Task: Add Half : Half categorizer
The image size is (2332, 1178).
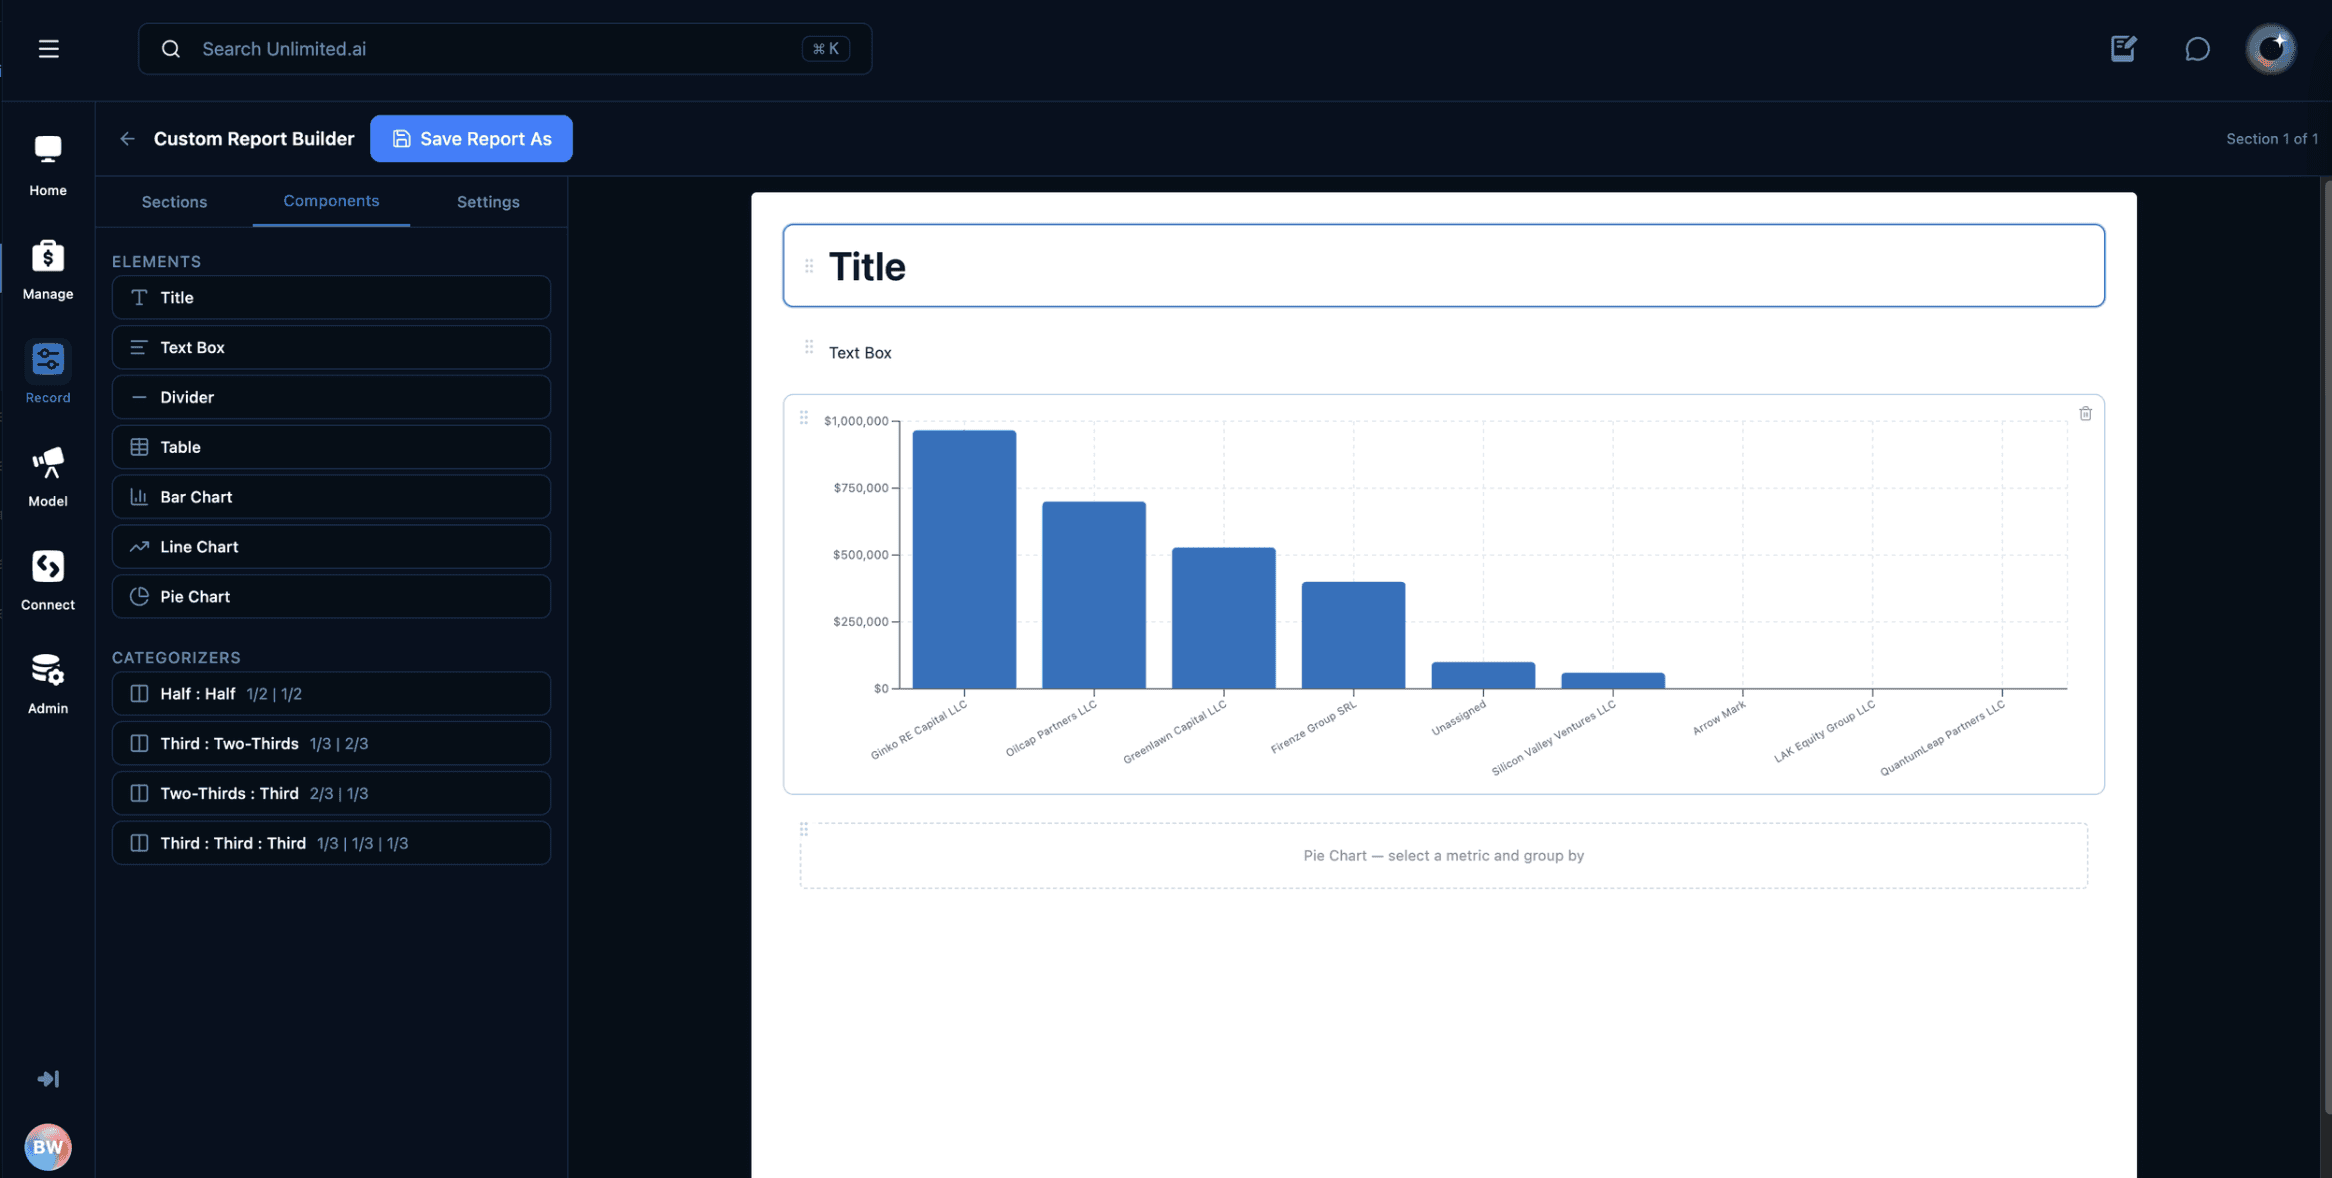Action: pos(331,694)
